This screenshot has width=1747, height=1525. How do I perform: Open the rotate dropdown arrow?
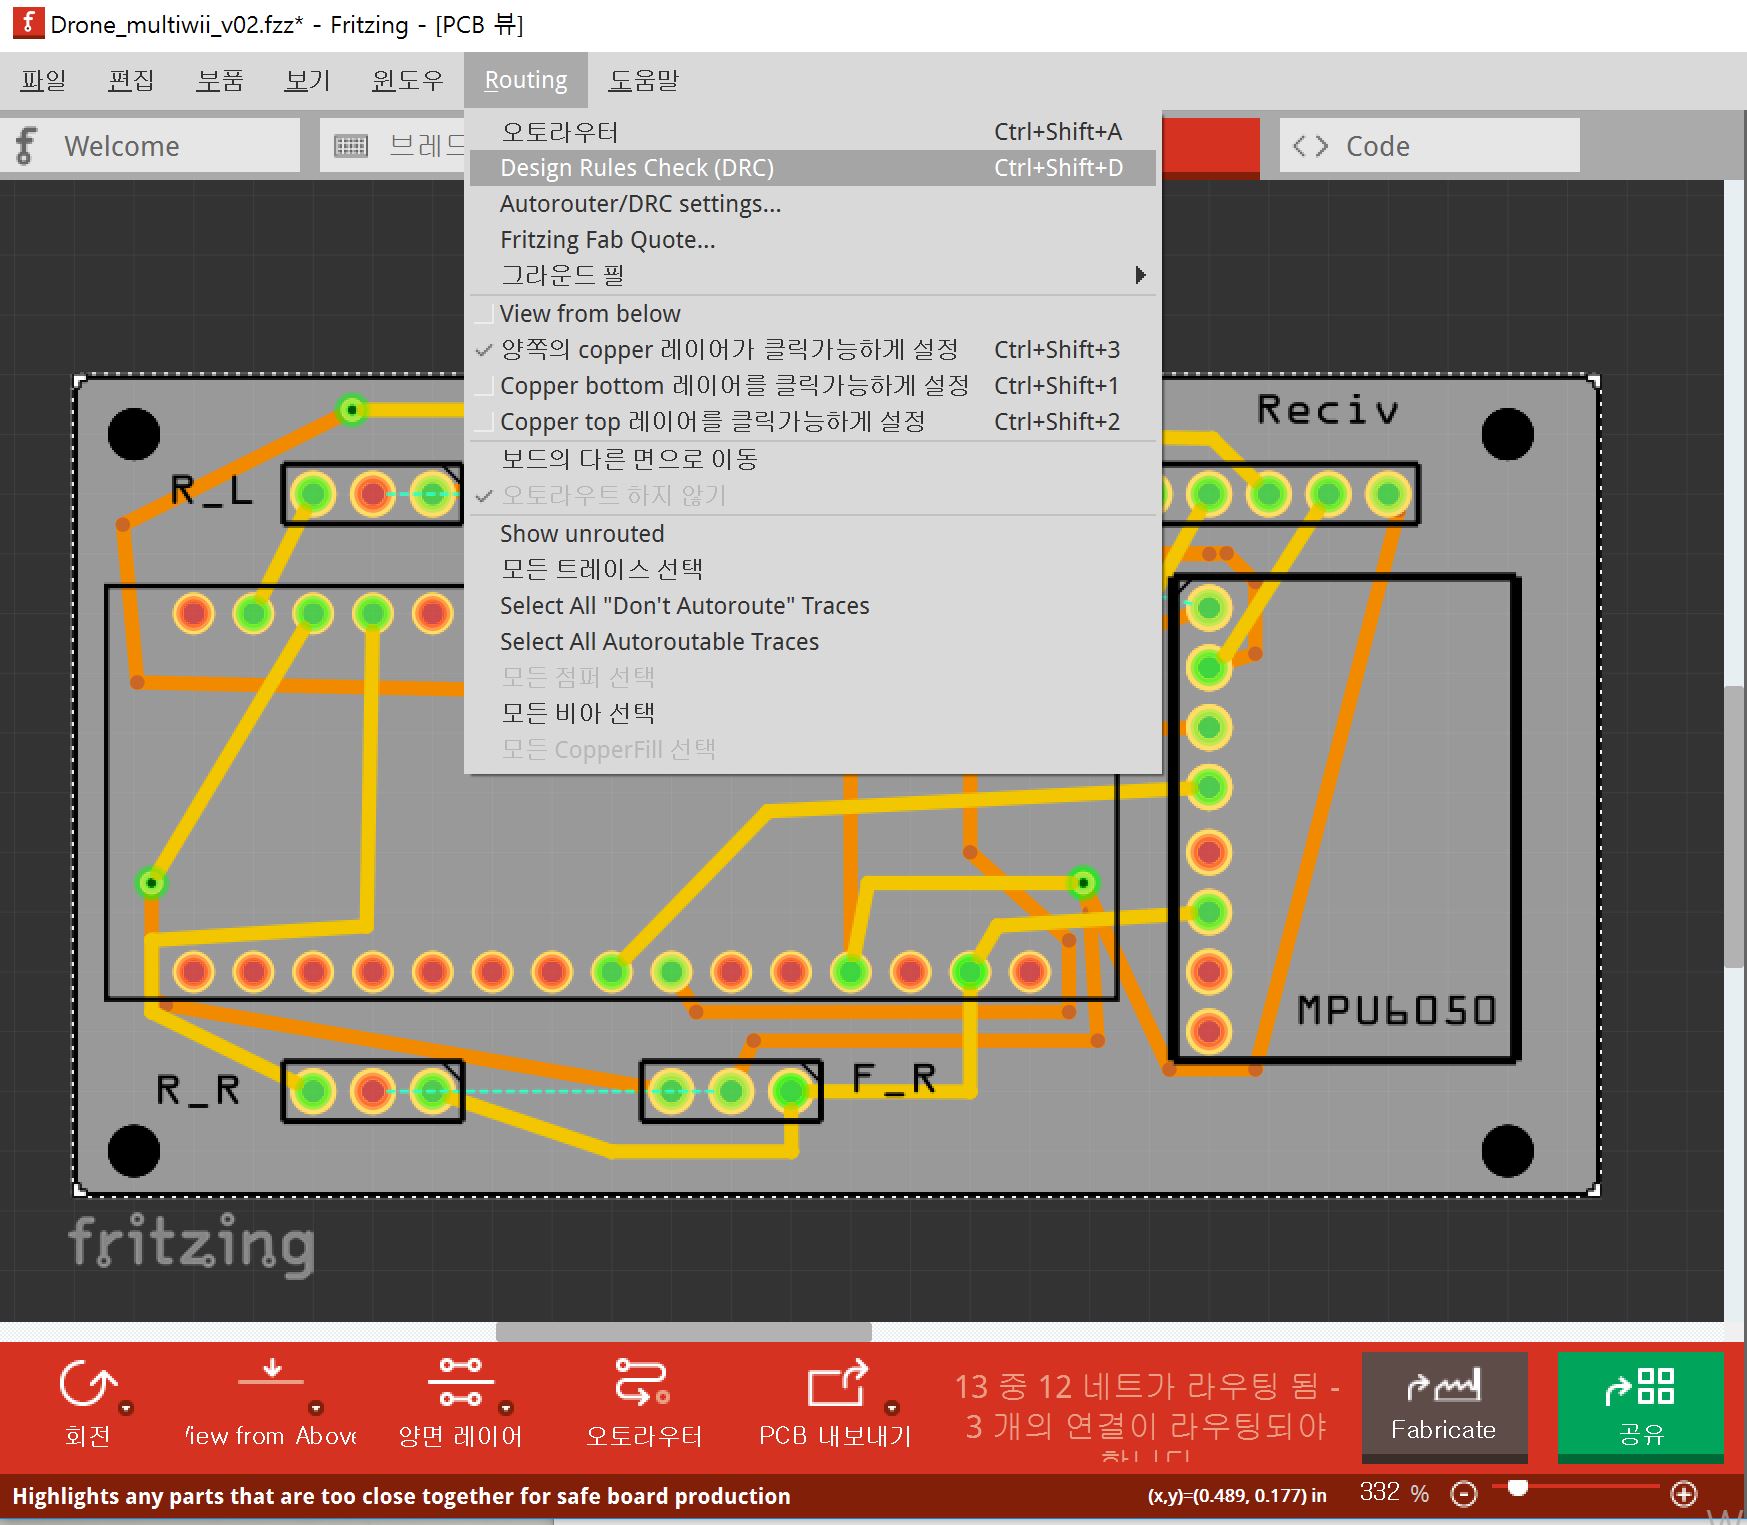pyautogui.click(x=126, y=1408)
